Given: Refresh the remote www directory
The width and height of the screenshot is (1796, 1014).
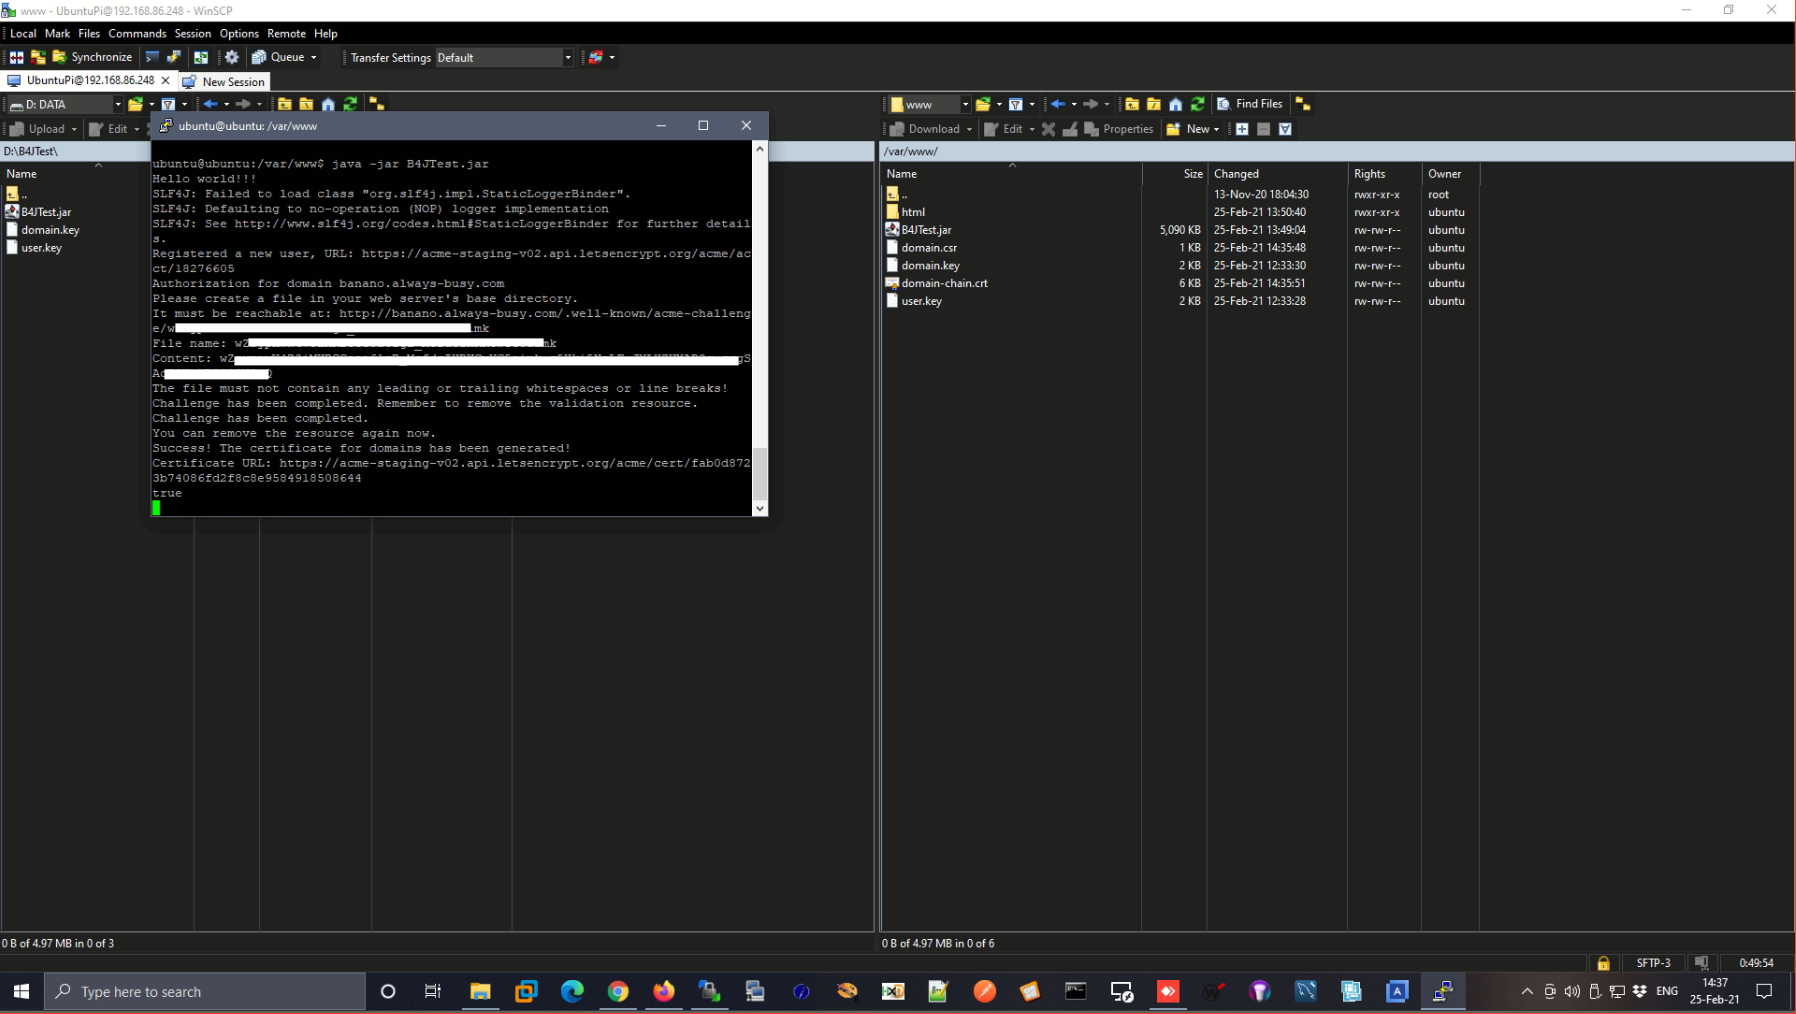Looking at the screenshot, I should 1197,104.
